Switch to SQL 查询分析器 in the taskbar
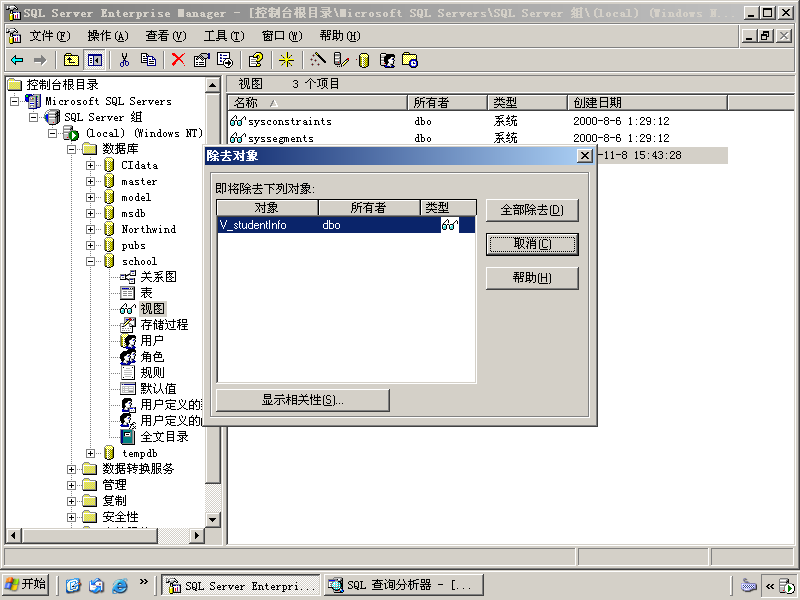Viewport: 800px width, 600px height. [404, 585]
